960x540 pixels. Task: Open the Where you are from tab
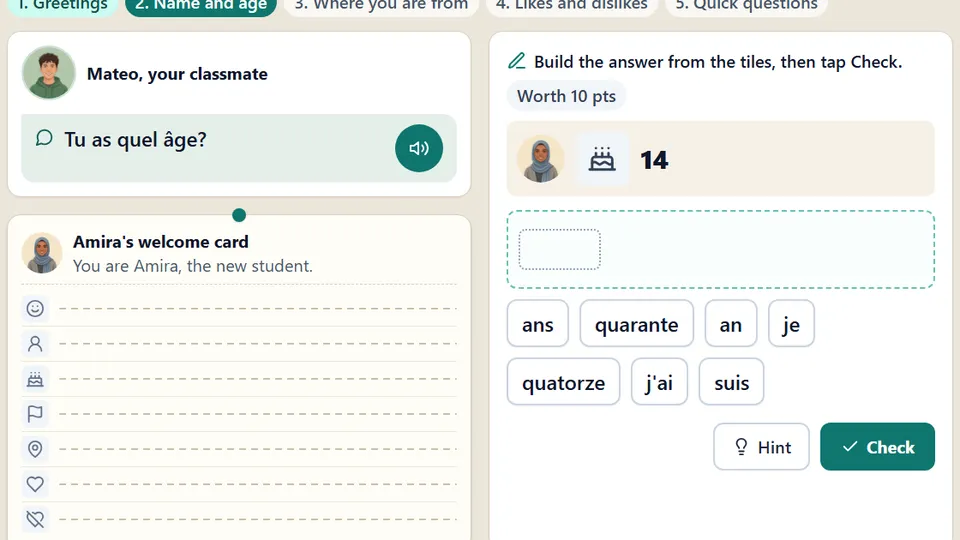click(x=381, y=6)
